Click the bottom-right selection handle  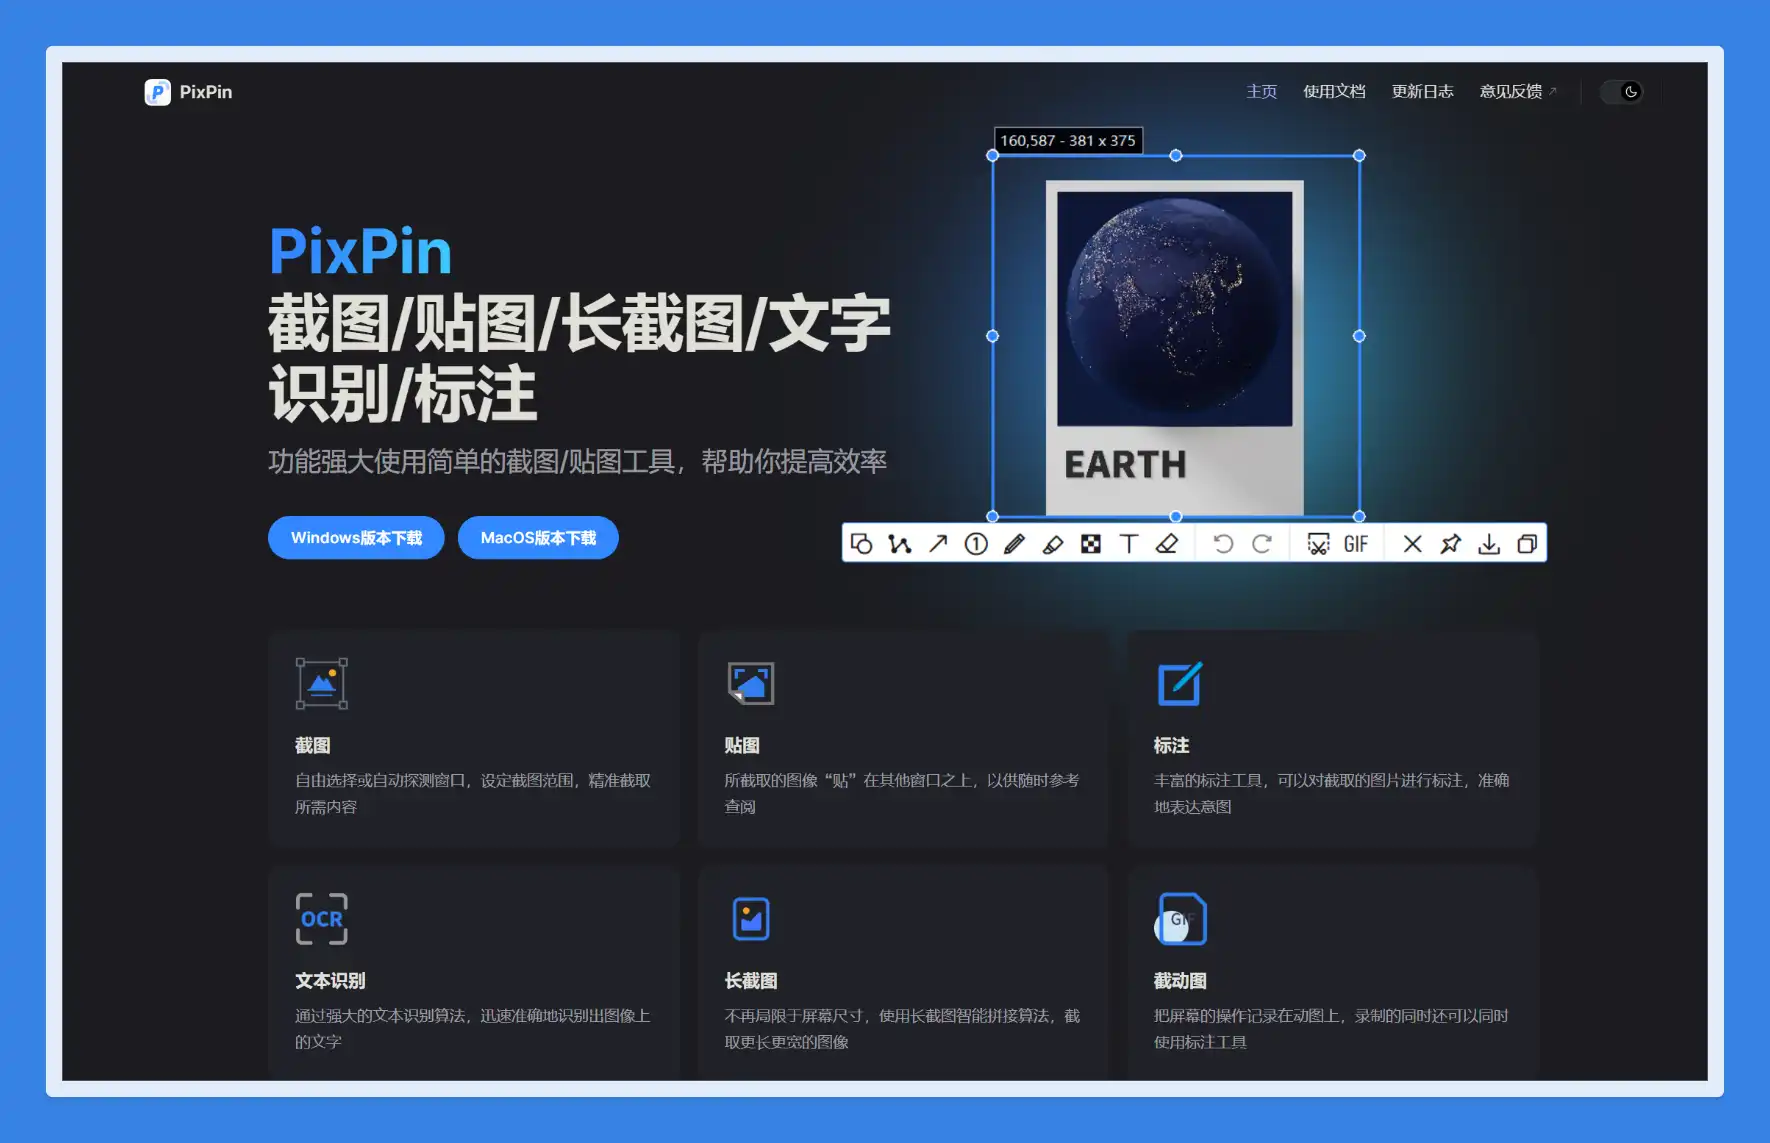[1359, 517]
